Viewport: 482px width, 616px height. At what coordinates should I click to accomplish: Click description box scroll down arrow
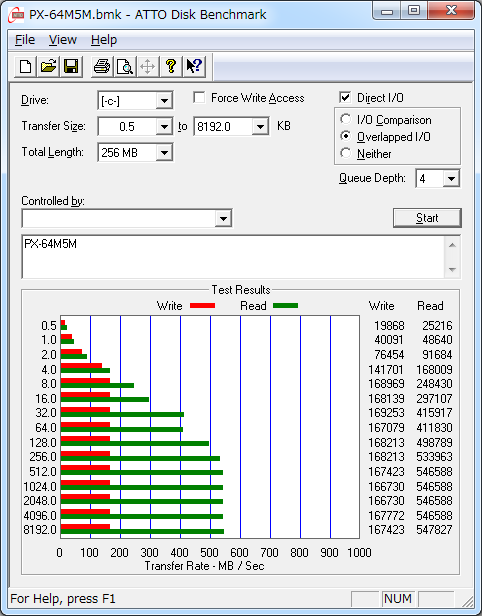[452, 270]
